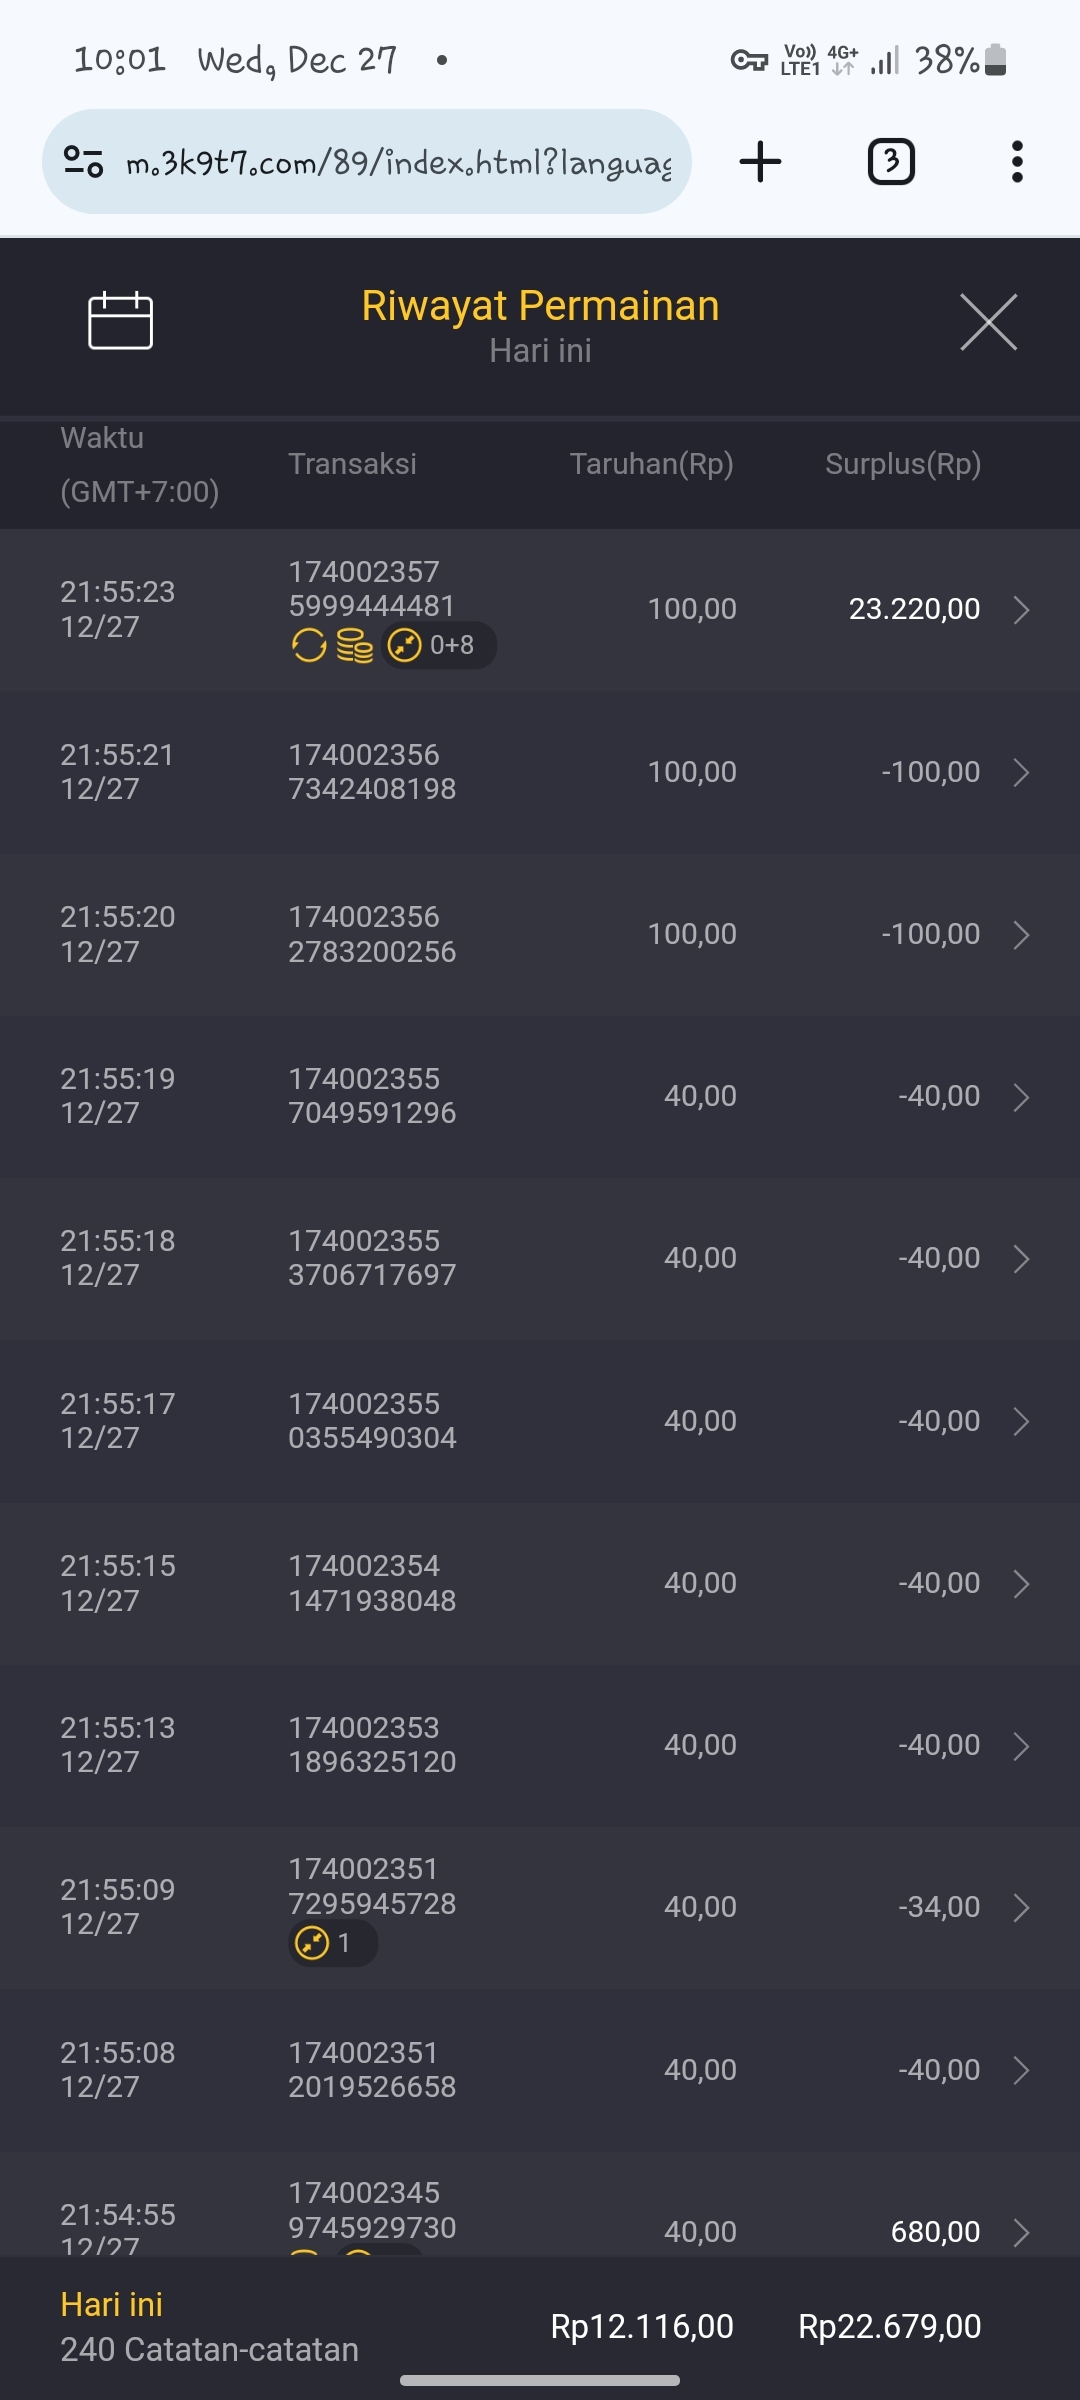Expand details of the 23.220,00 surplus row
The height and width of the screenshot is (2400, 1080).
coord(1021,609)
